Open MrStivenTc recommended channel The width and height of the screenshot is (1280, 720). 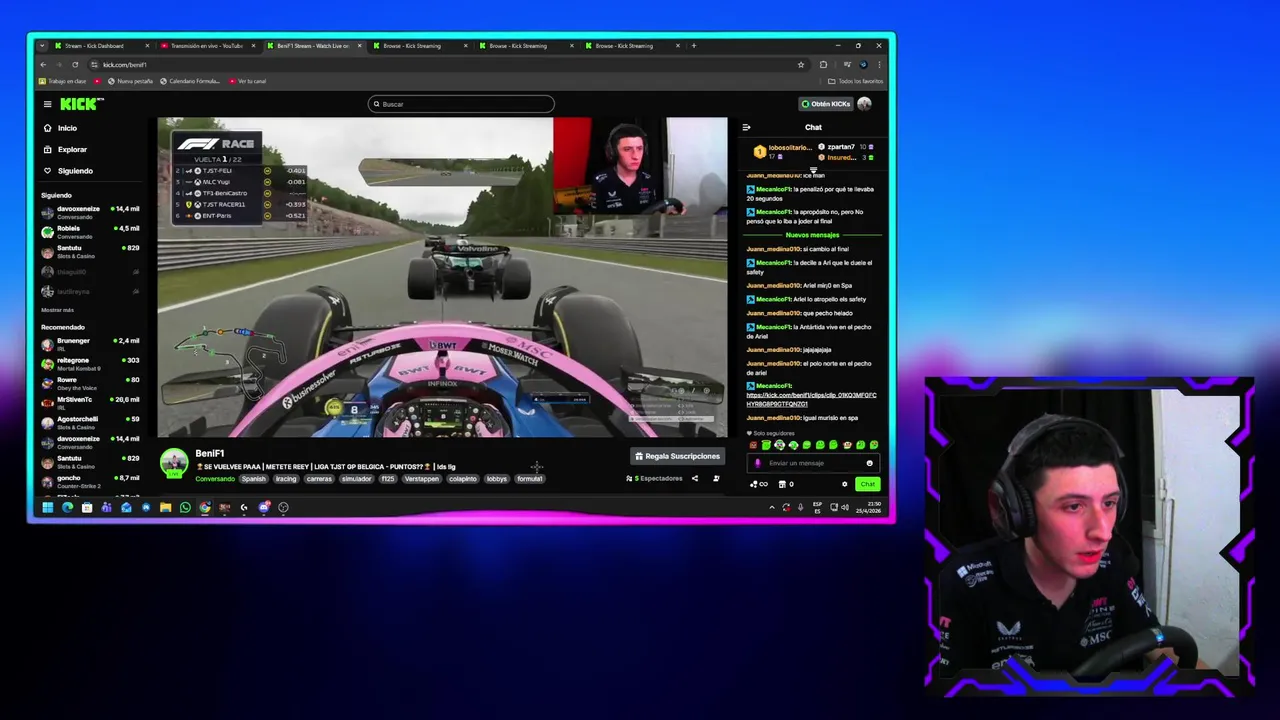tap(91, 402)
